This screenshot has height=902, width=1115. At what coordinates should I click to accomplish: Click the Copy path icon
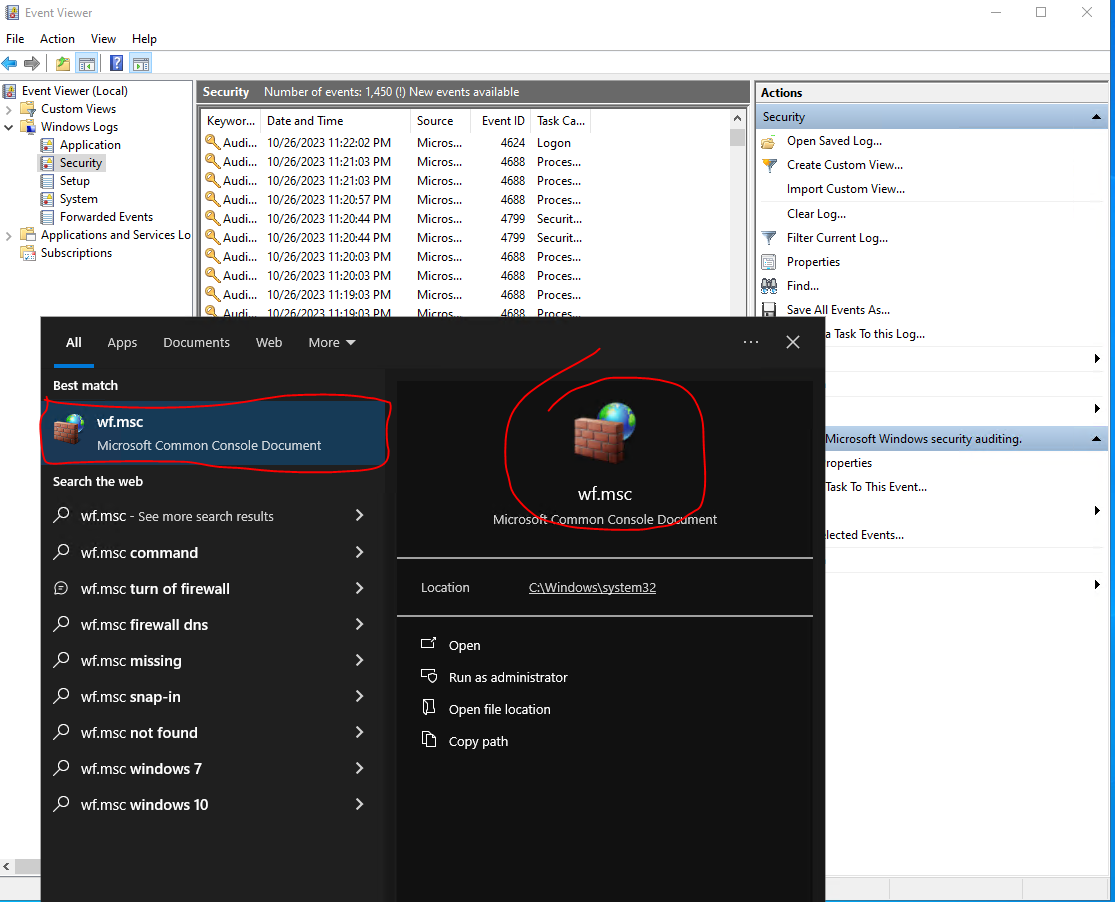(428, 740)
